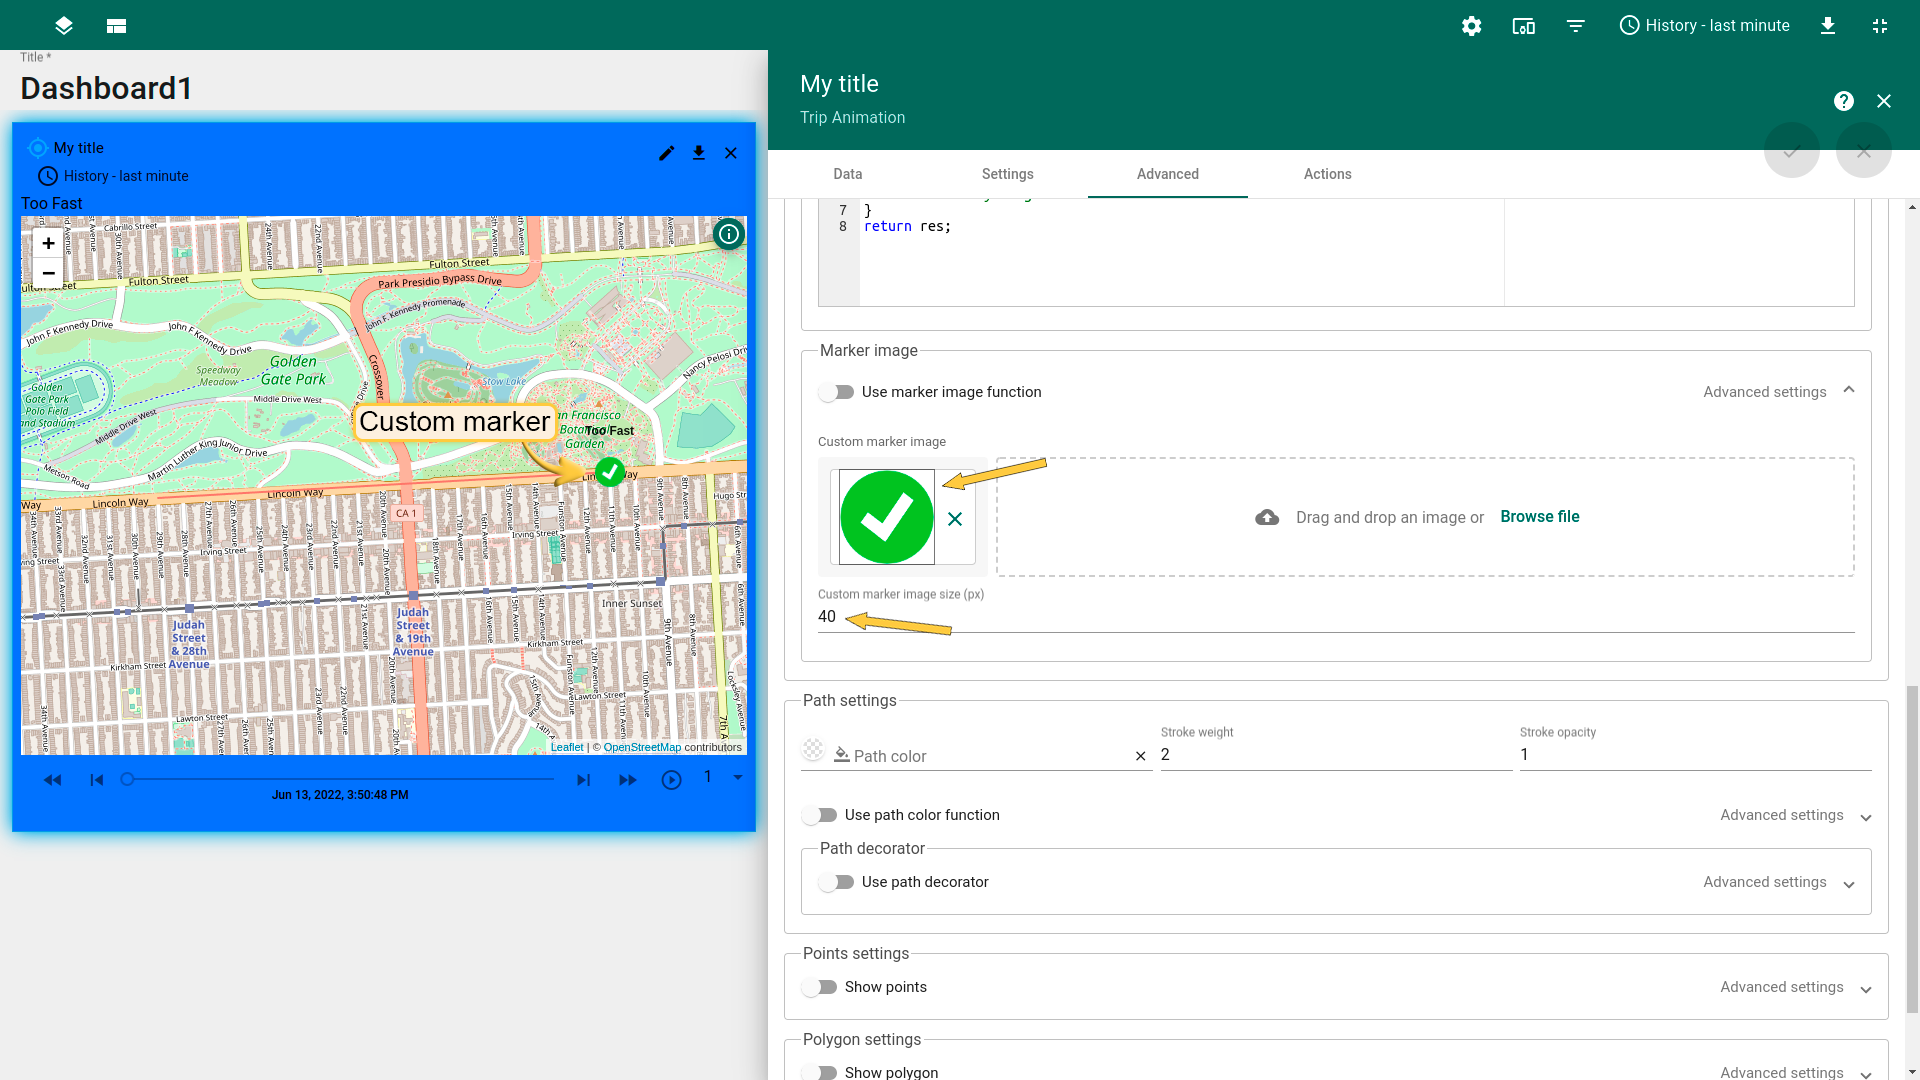
Task: Toggle Show polygon switch
Action: [819, 1072]
